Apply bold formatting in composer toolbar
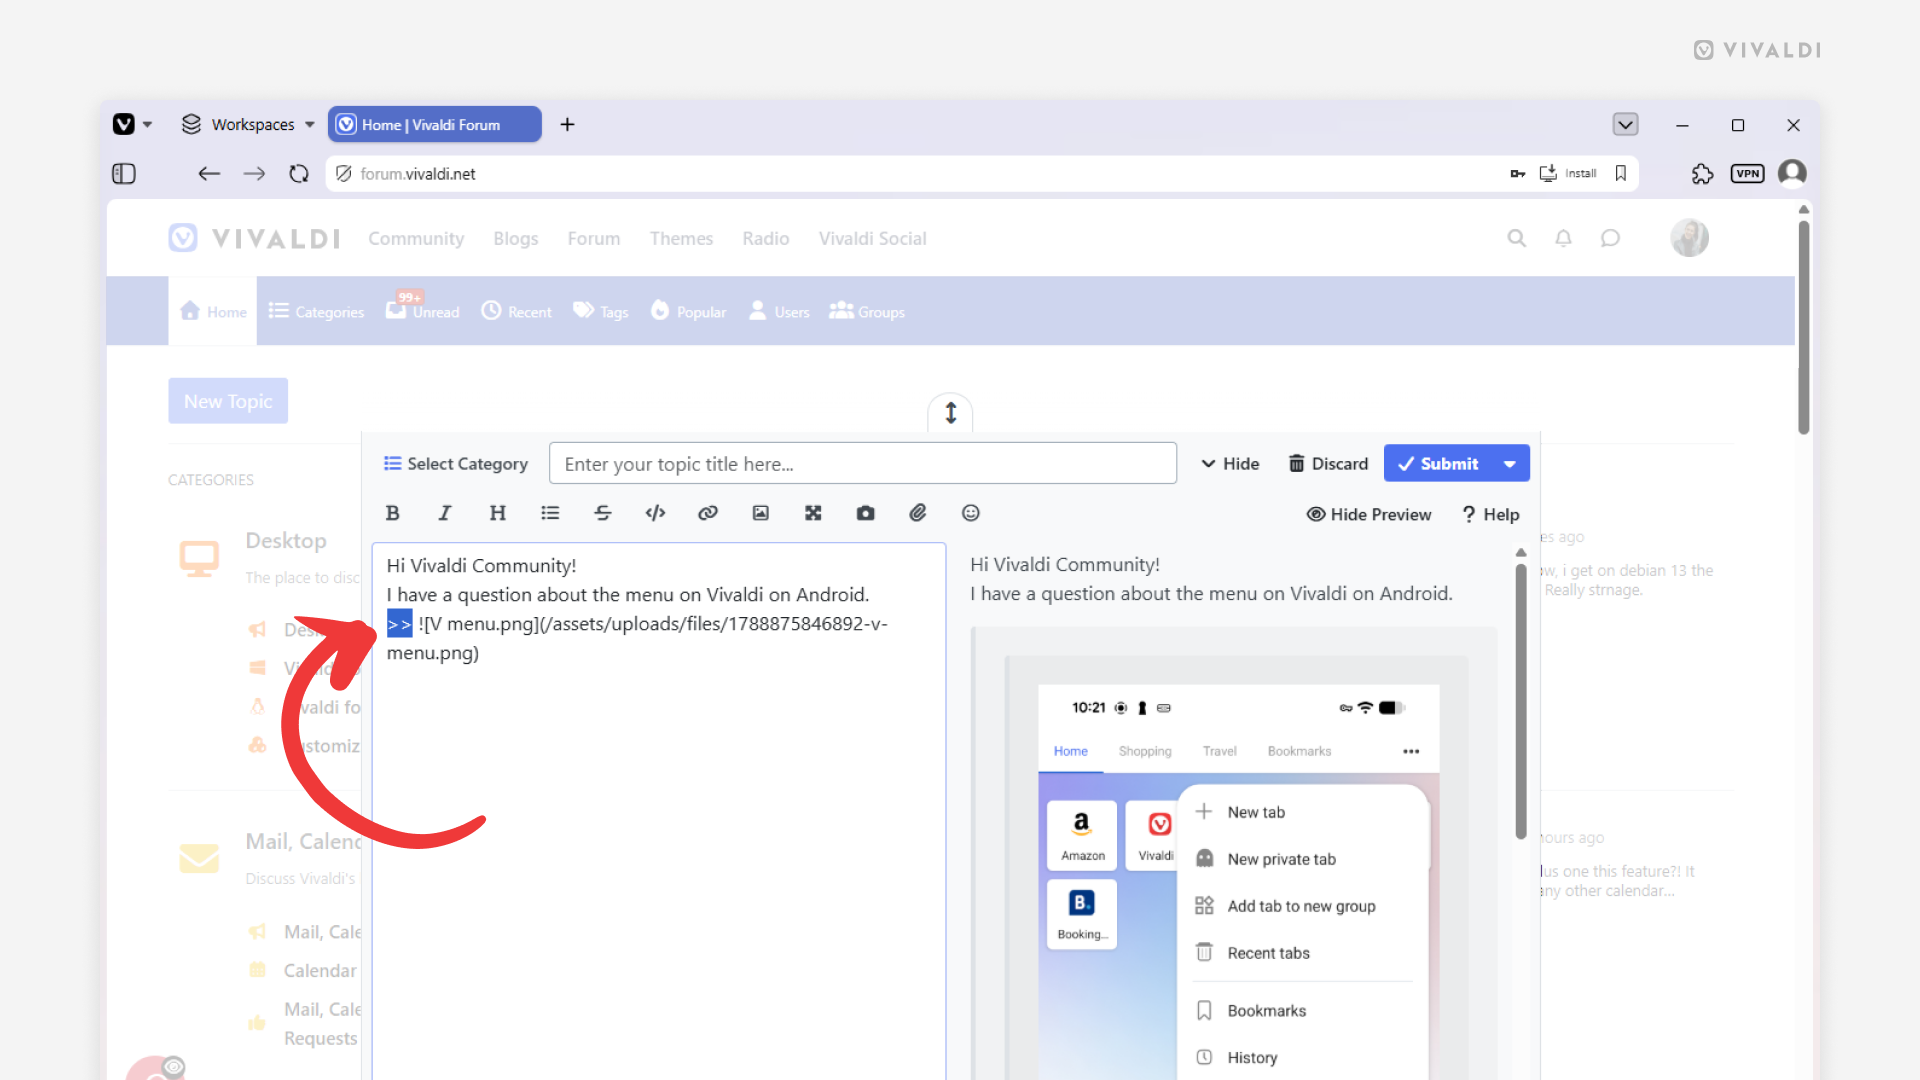This screenshot has width=1920, height=1080. pos(392,513)
